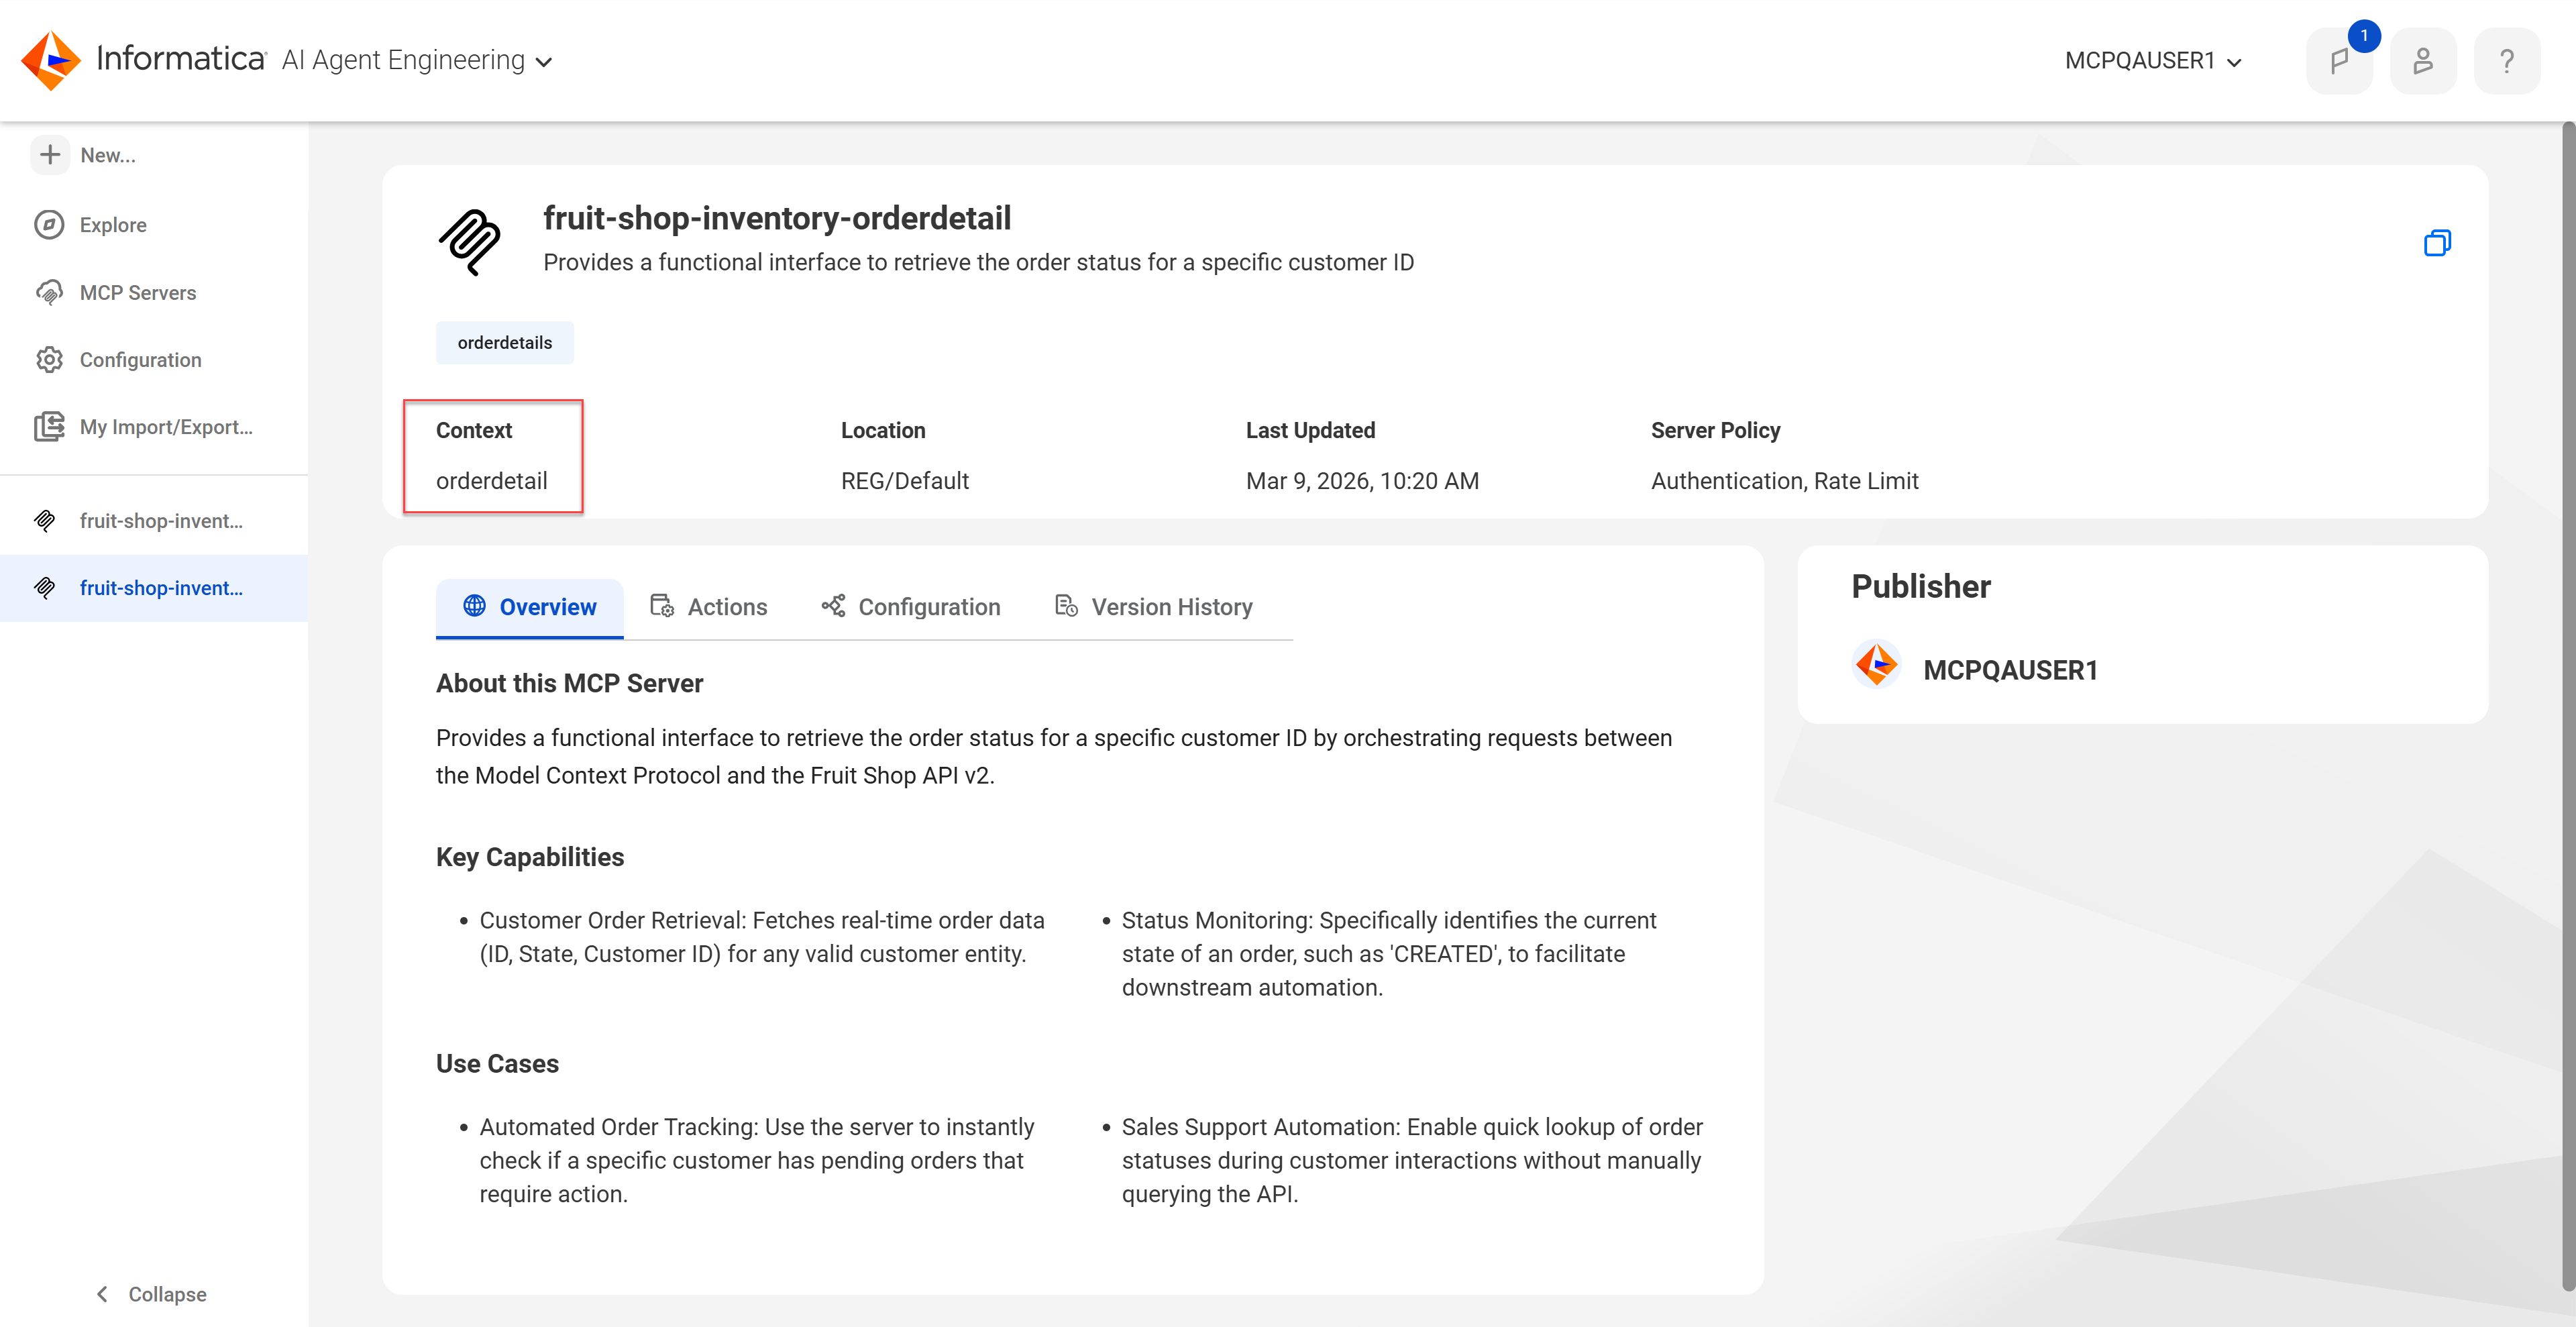Click the Configuration gear icon in sidebar
Image resolution: width=2576 pixels, height=1327 pixels.
[x=49, y=360]
